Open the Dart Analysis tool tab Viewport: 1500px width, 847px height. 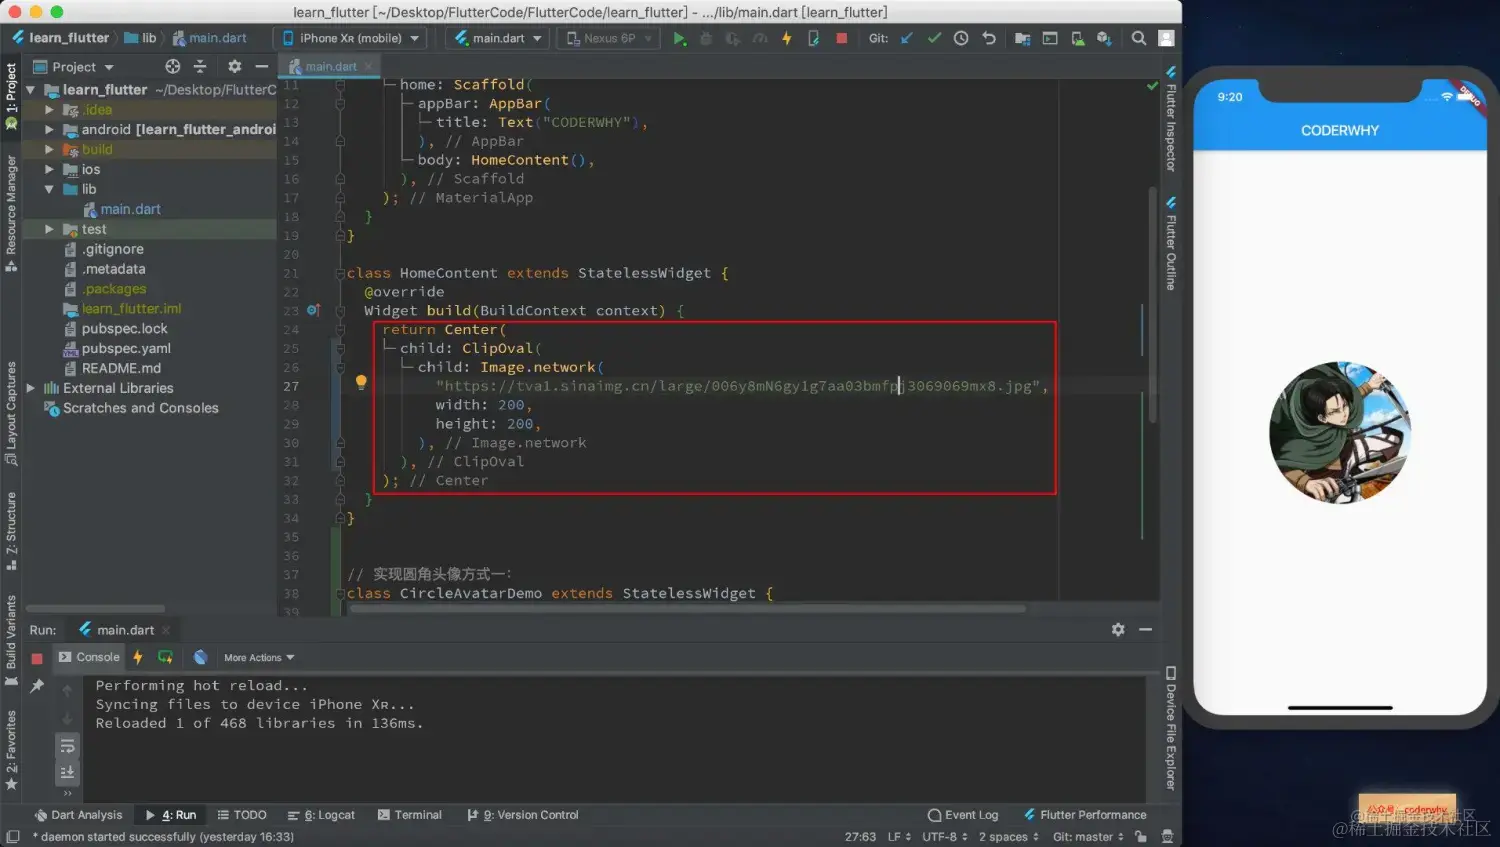[78, 815]
